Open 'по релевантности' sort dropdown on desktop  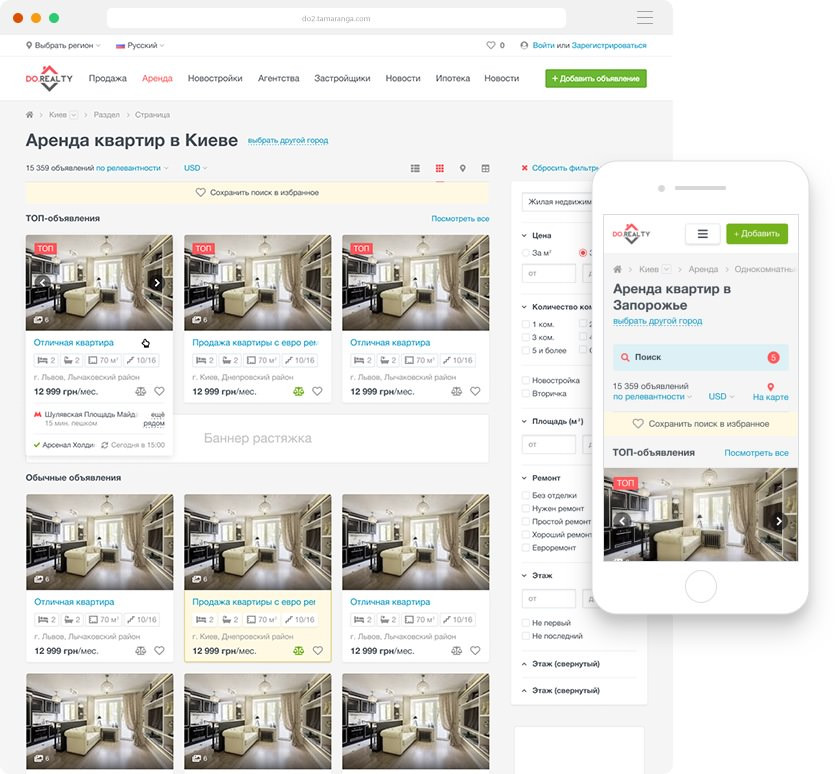tap(132, 168)
